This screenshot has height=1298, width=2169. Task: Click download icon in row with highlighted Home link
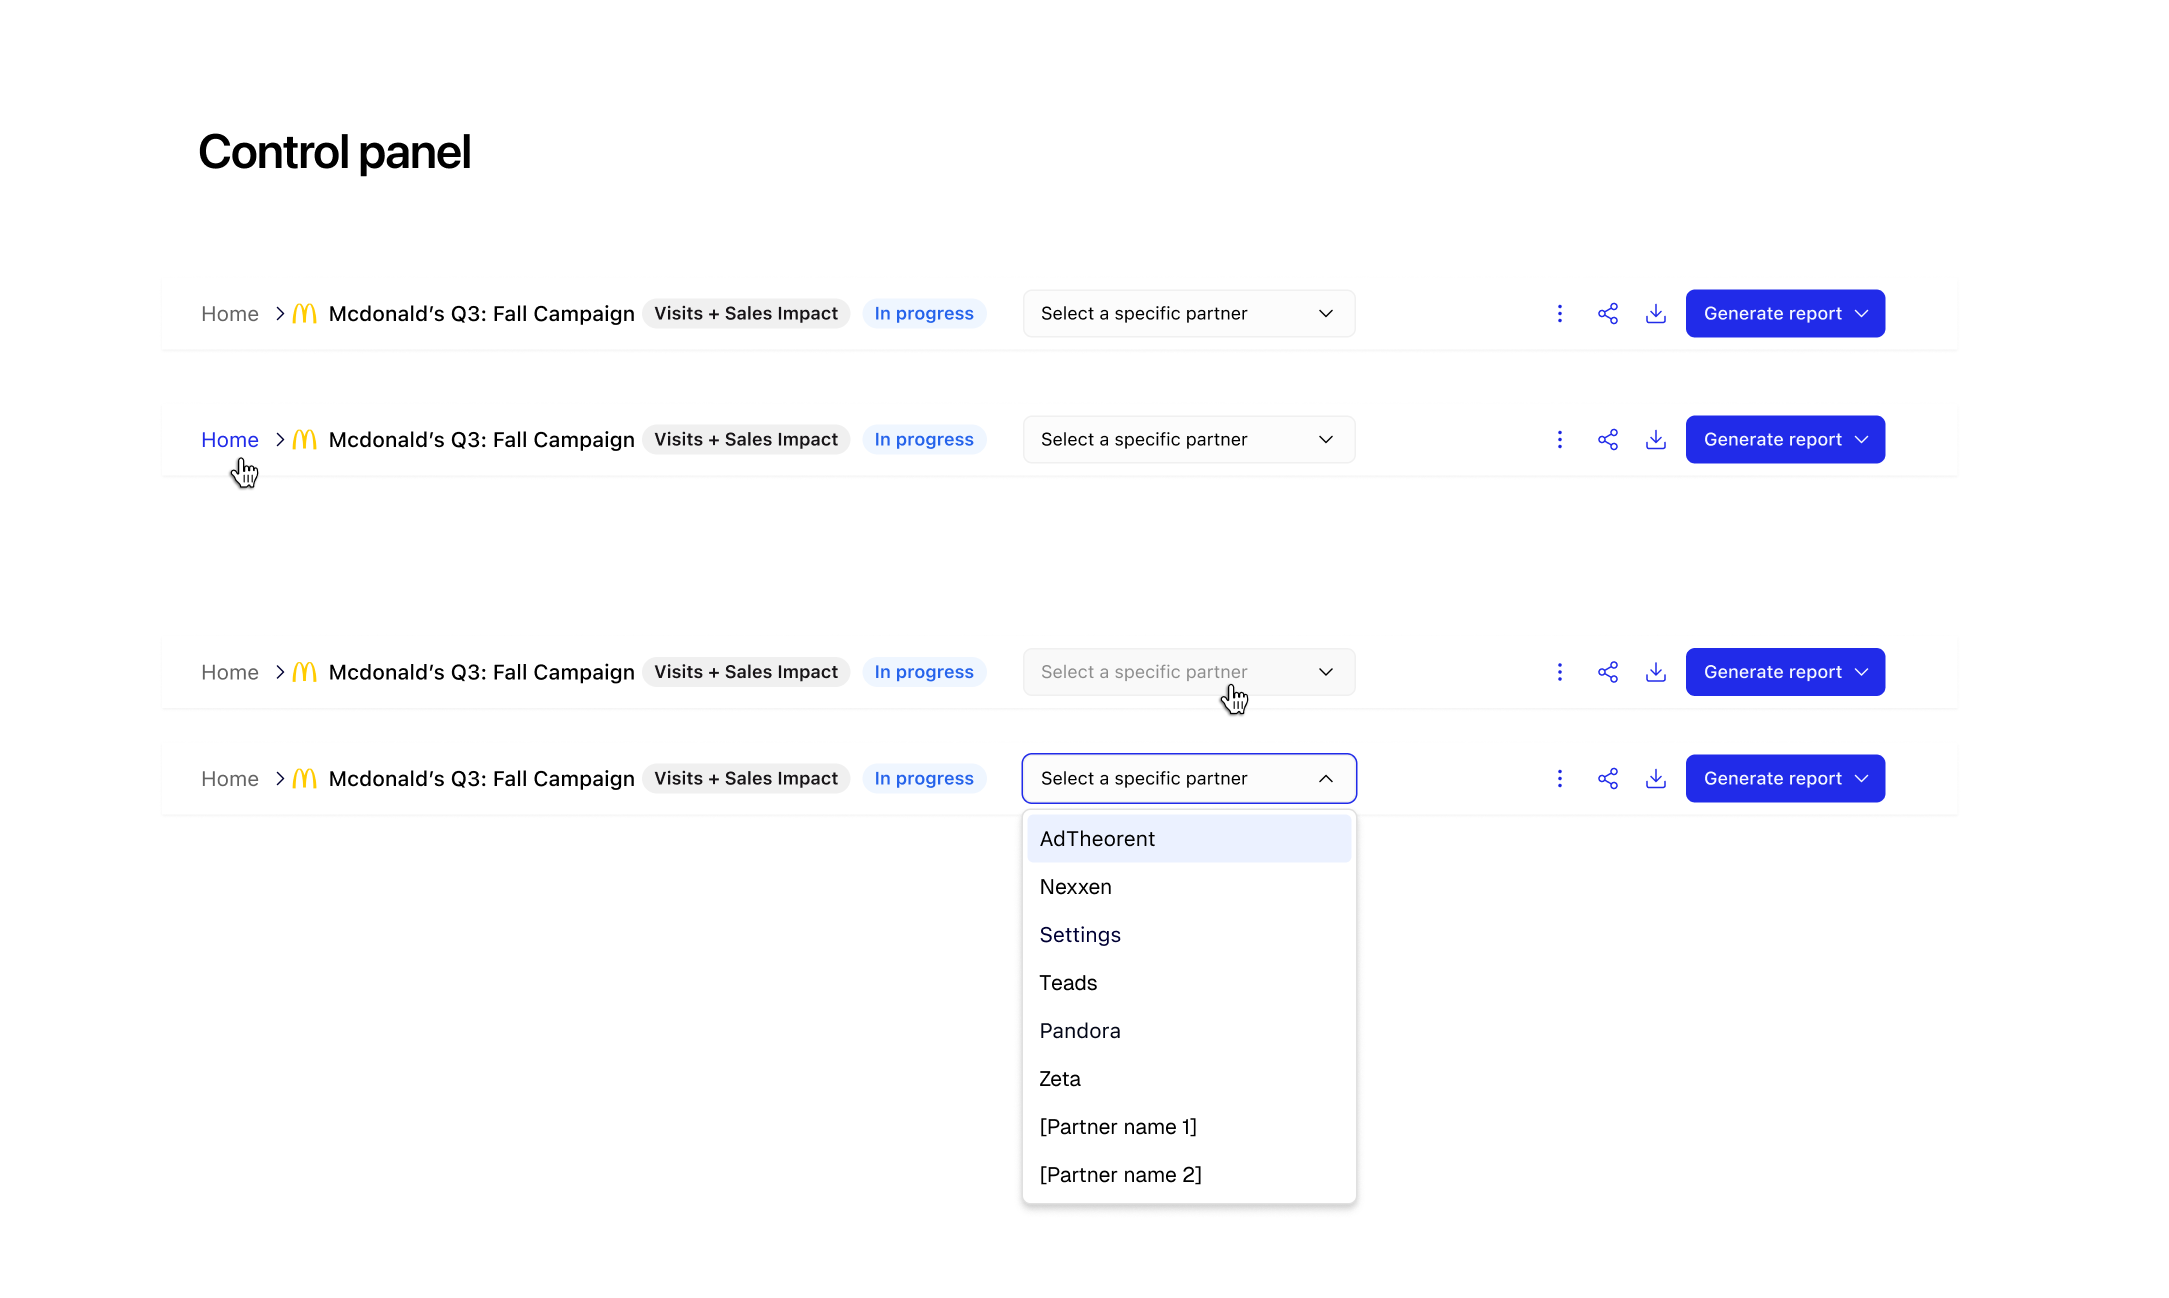click(1655, 440)
